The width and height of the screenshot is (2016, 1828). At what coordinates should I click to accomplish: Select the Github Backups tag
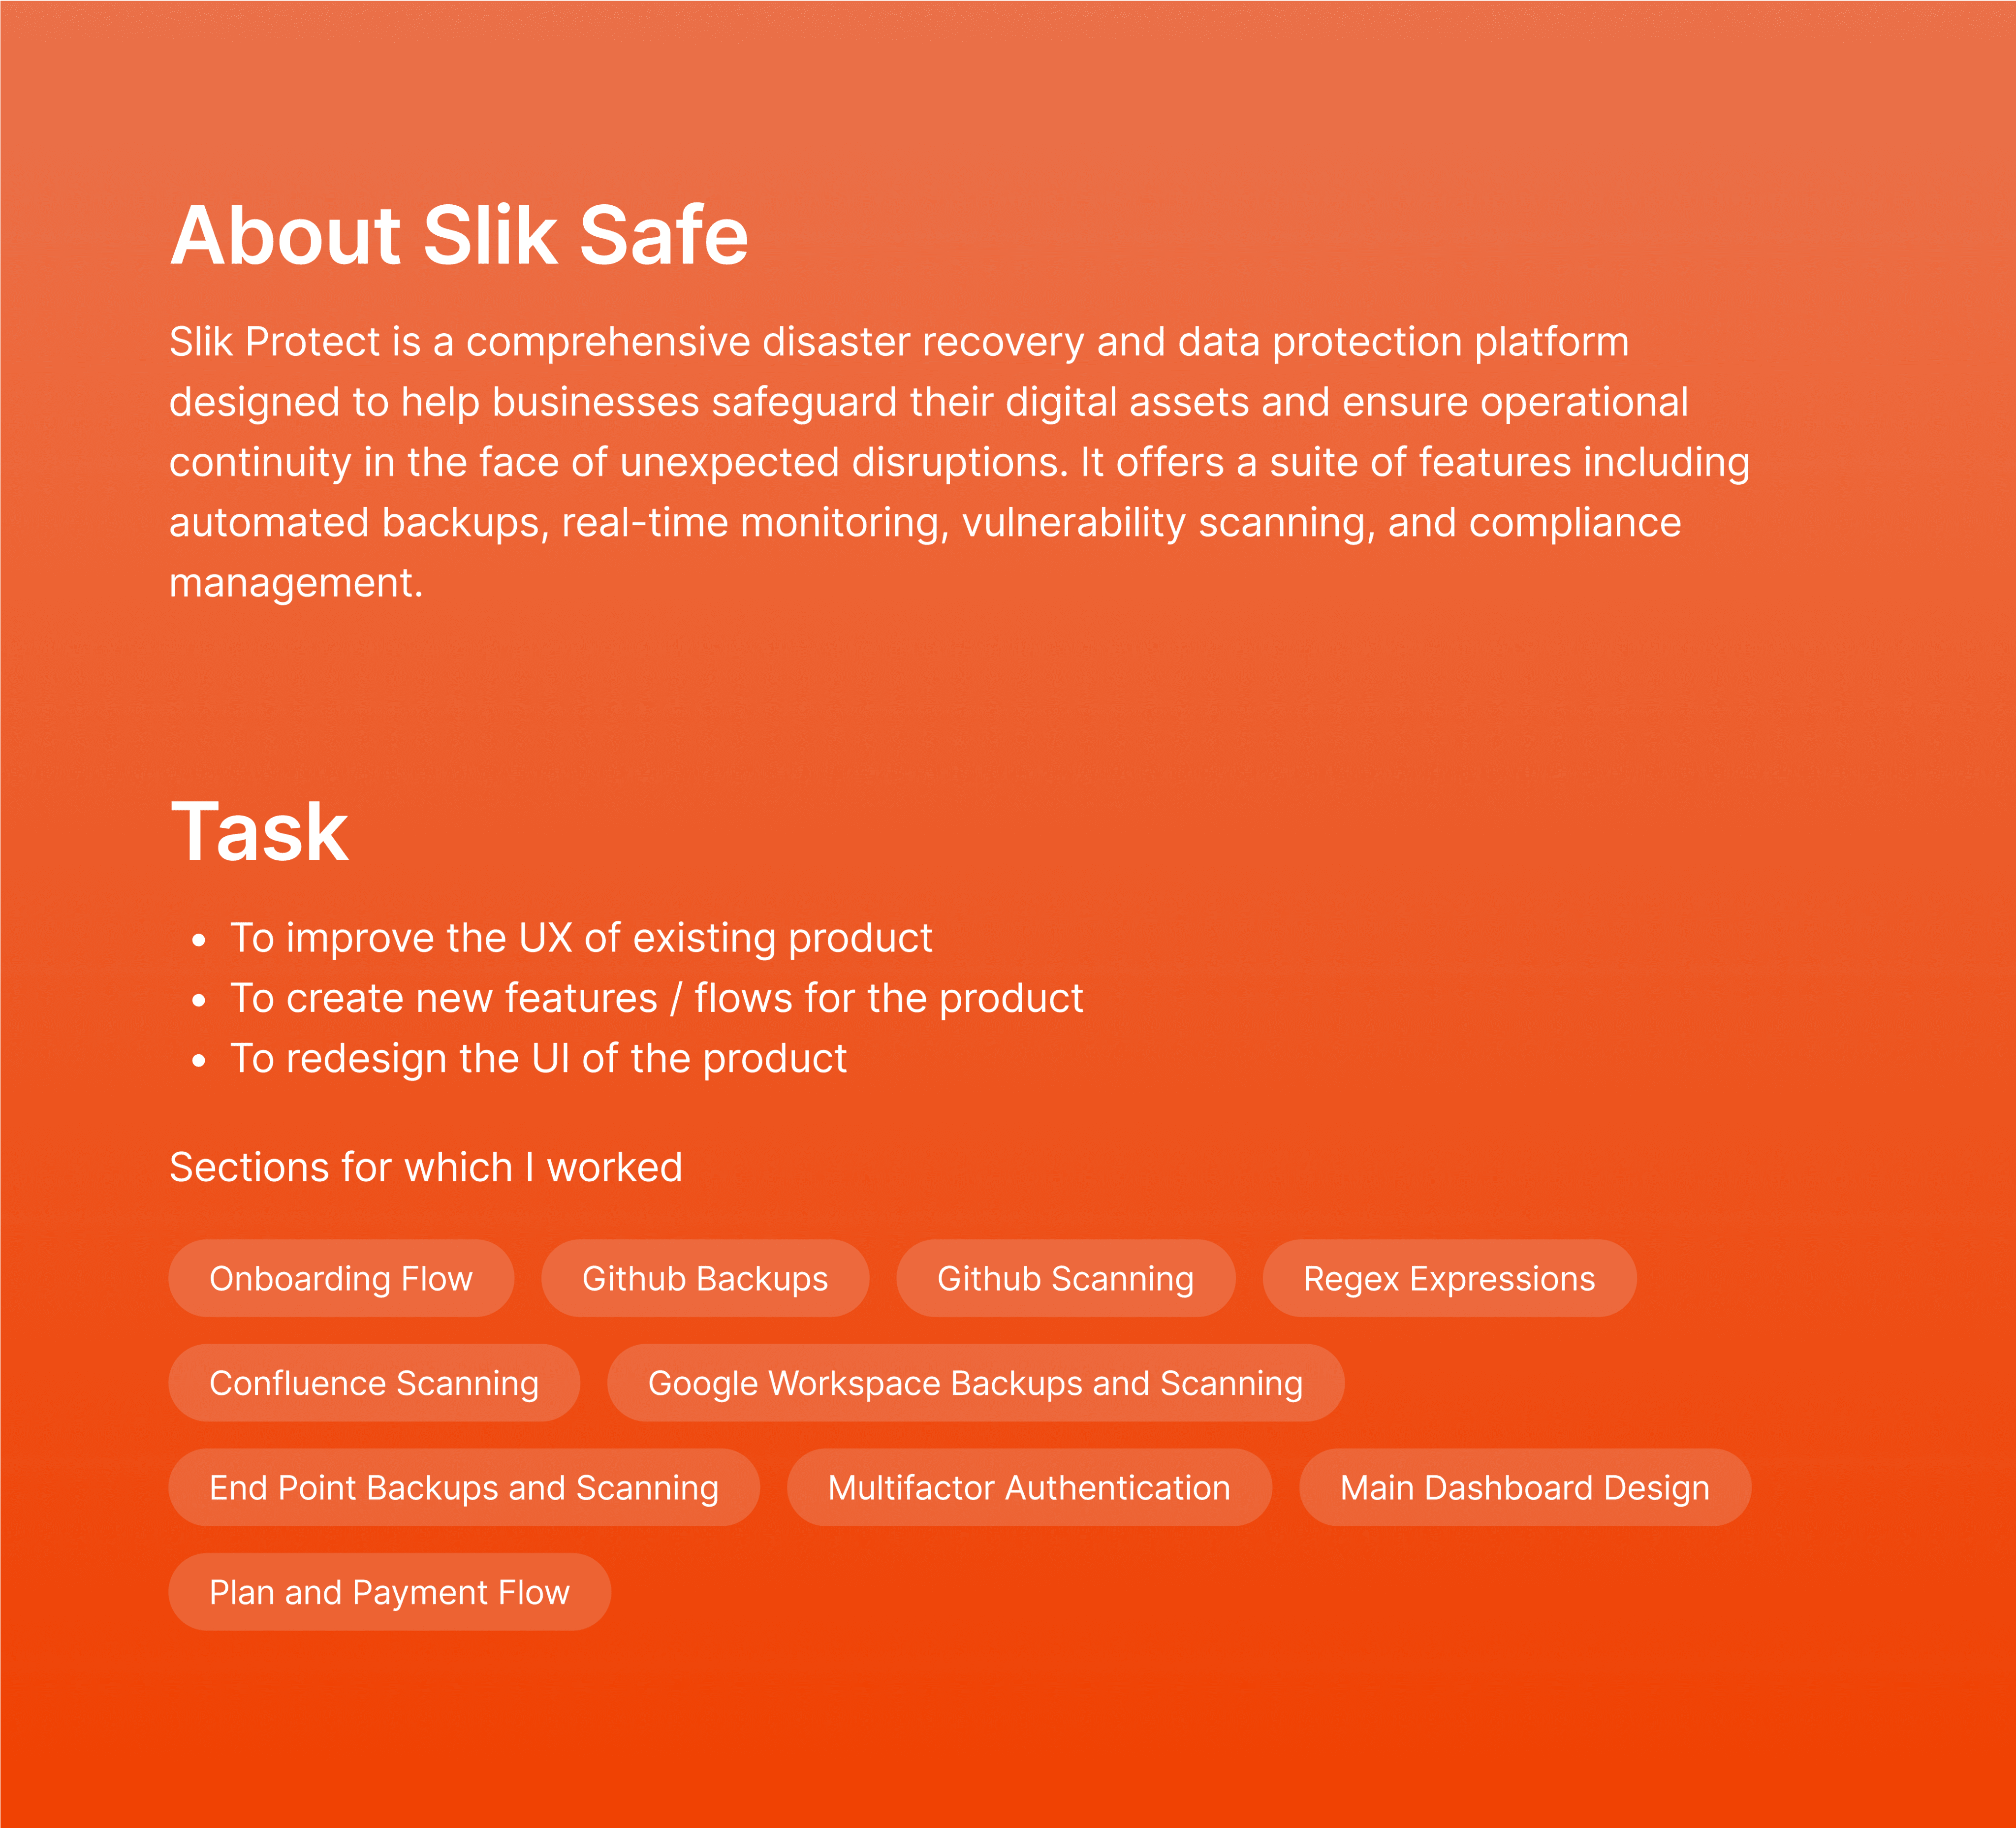pos(705,1278)
